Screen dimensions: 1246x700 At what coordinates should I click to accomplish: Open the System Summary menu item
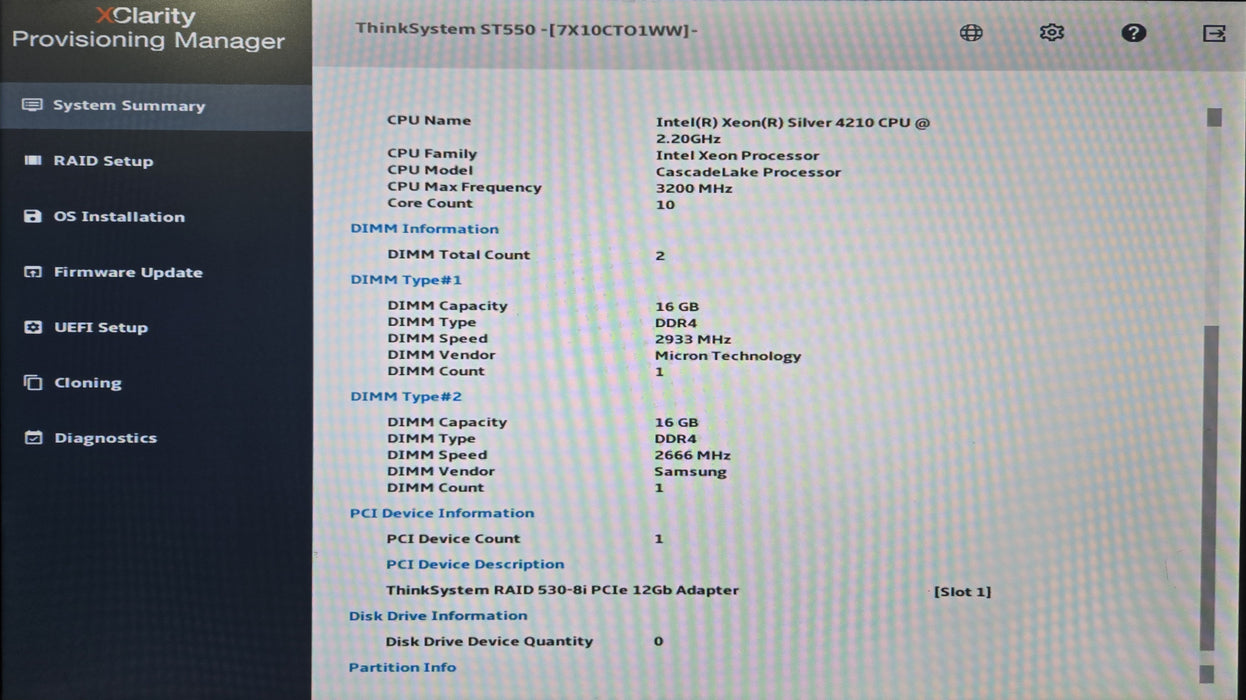tap(156, 106)
